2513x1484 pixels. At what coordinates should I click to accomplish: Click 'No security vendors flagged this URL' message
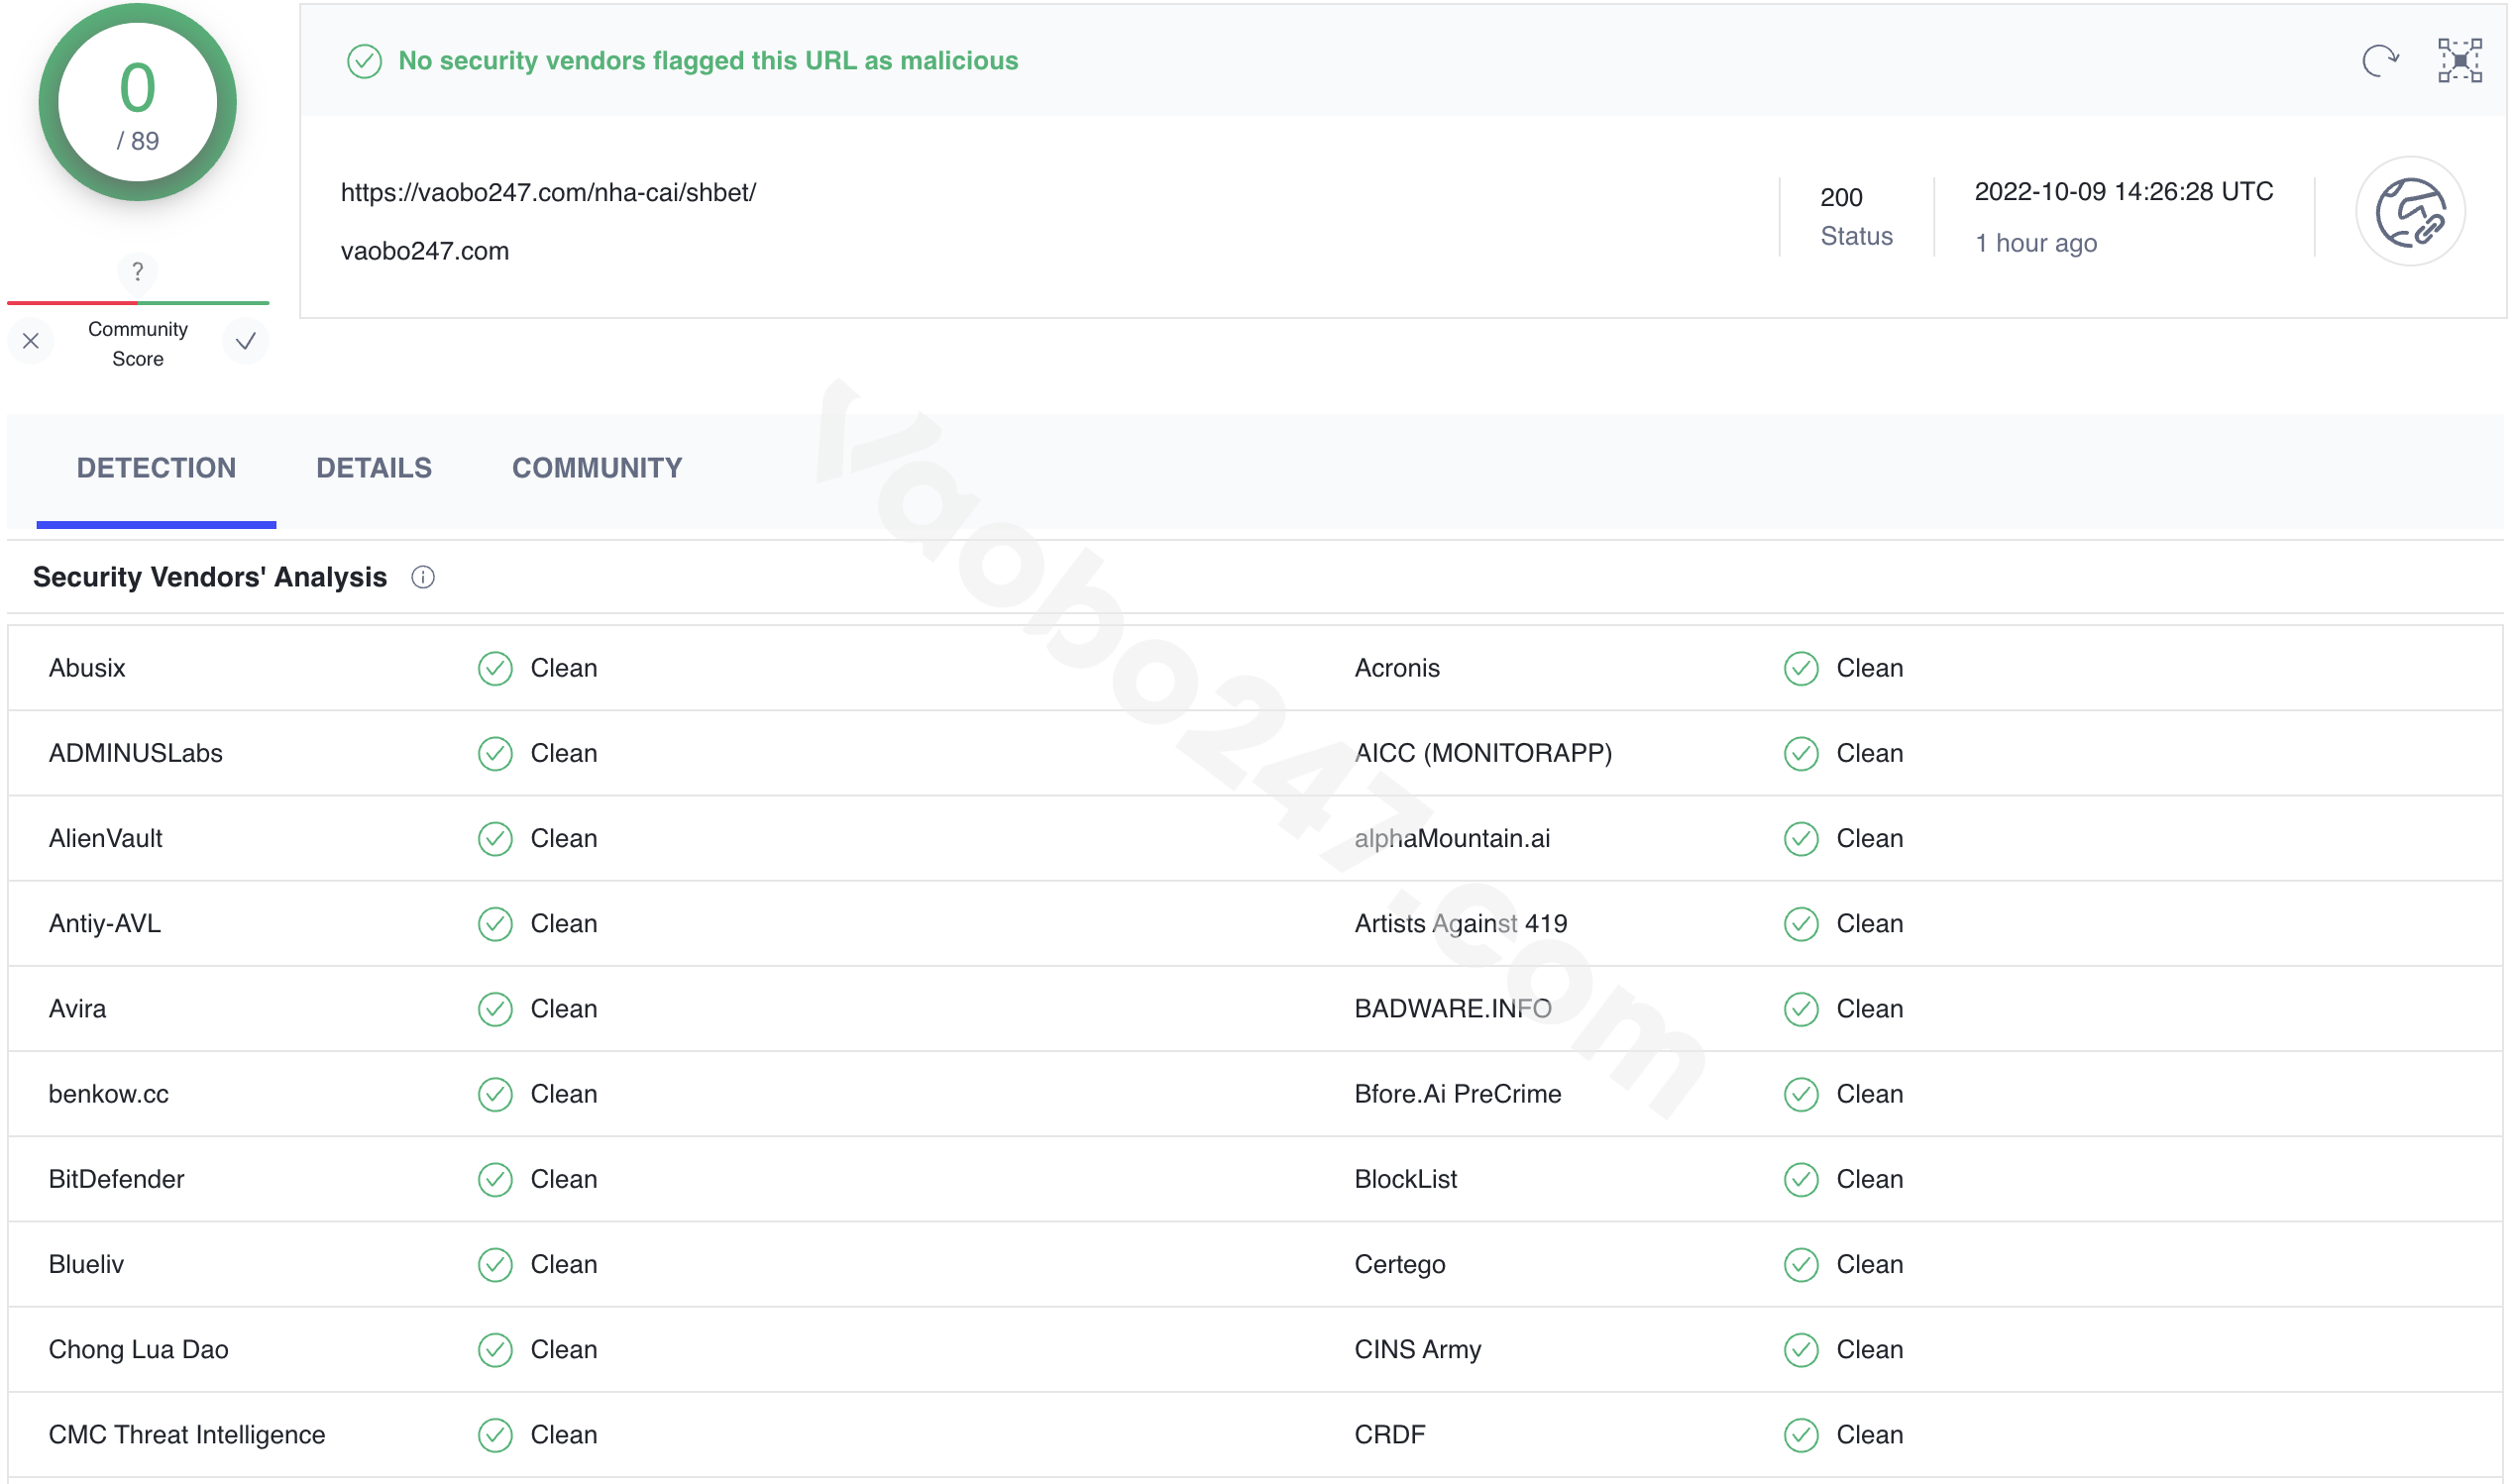point(708,61)
